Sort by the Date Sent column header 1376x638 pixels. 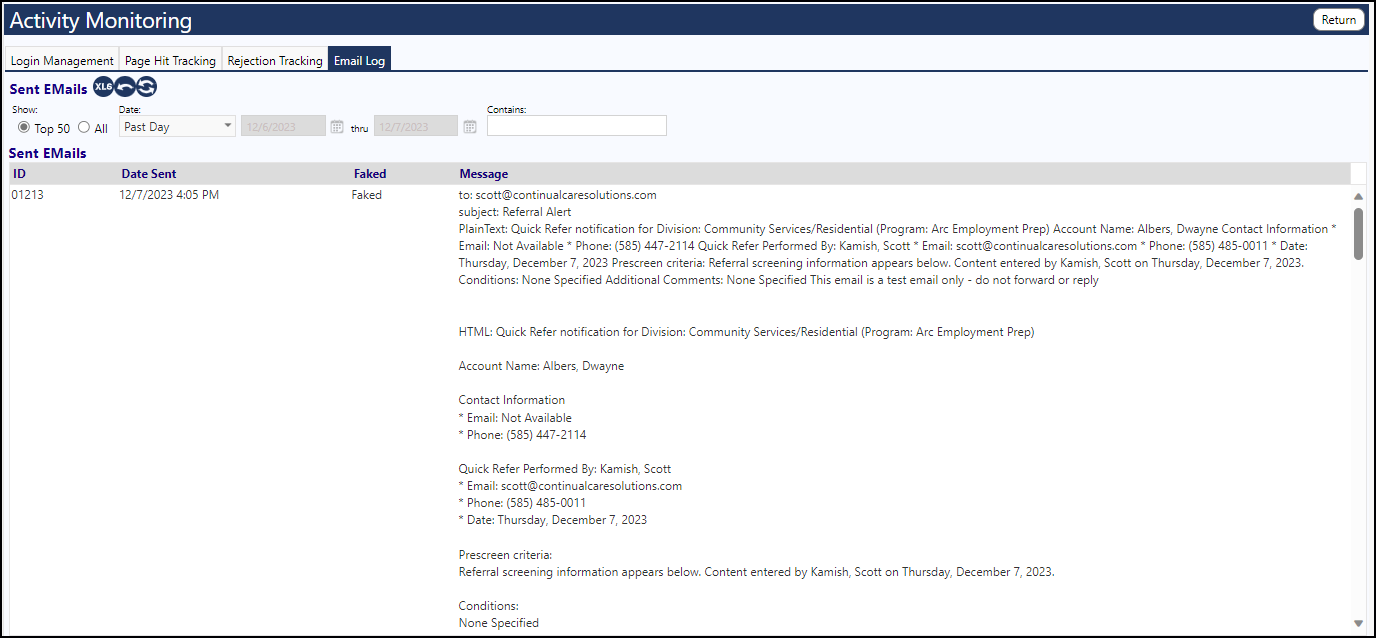pos(149,174)
